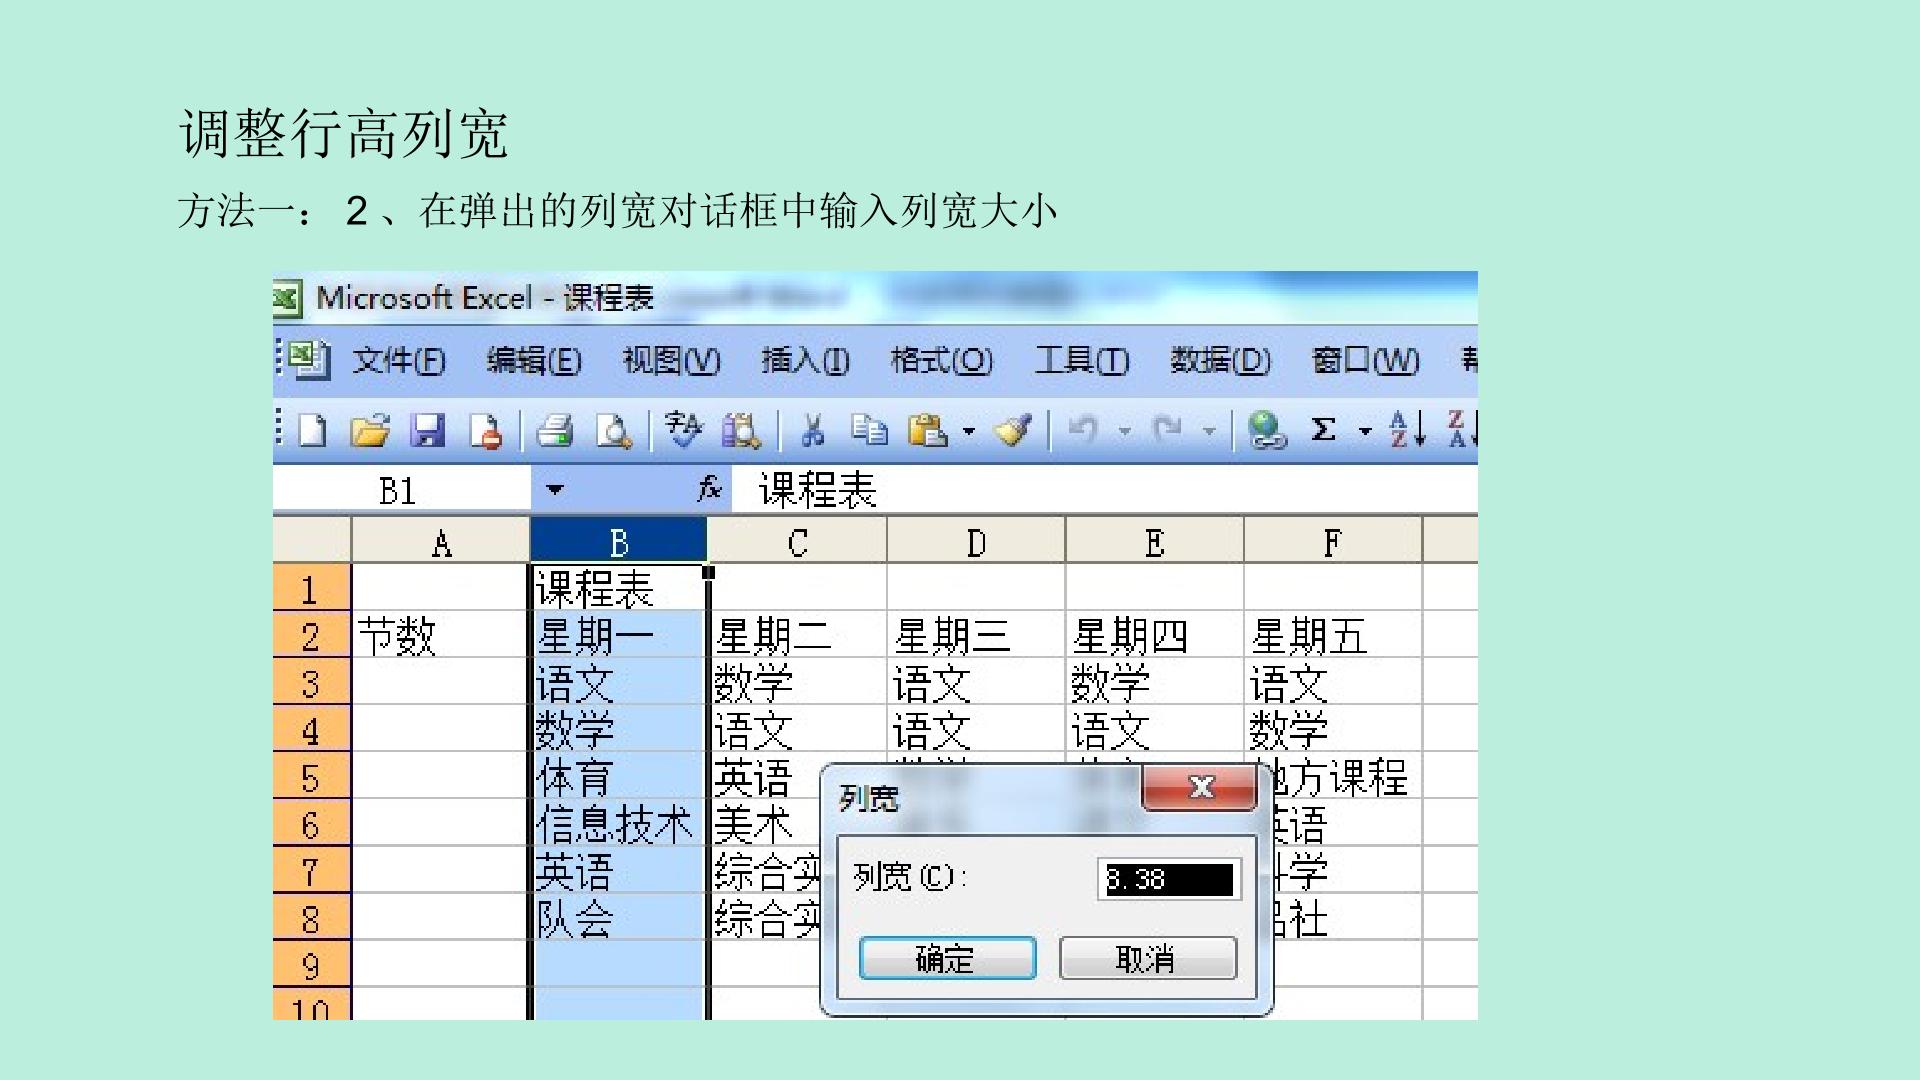Select row 4 header
This screenshot has height=1080, width=1920.
click(311, 728)
